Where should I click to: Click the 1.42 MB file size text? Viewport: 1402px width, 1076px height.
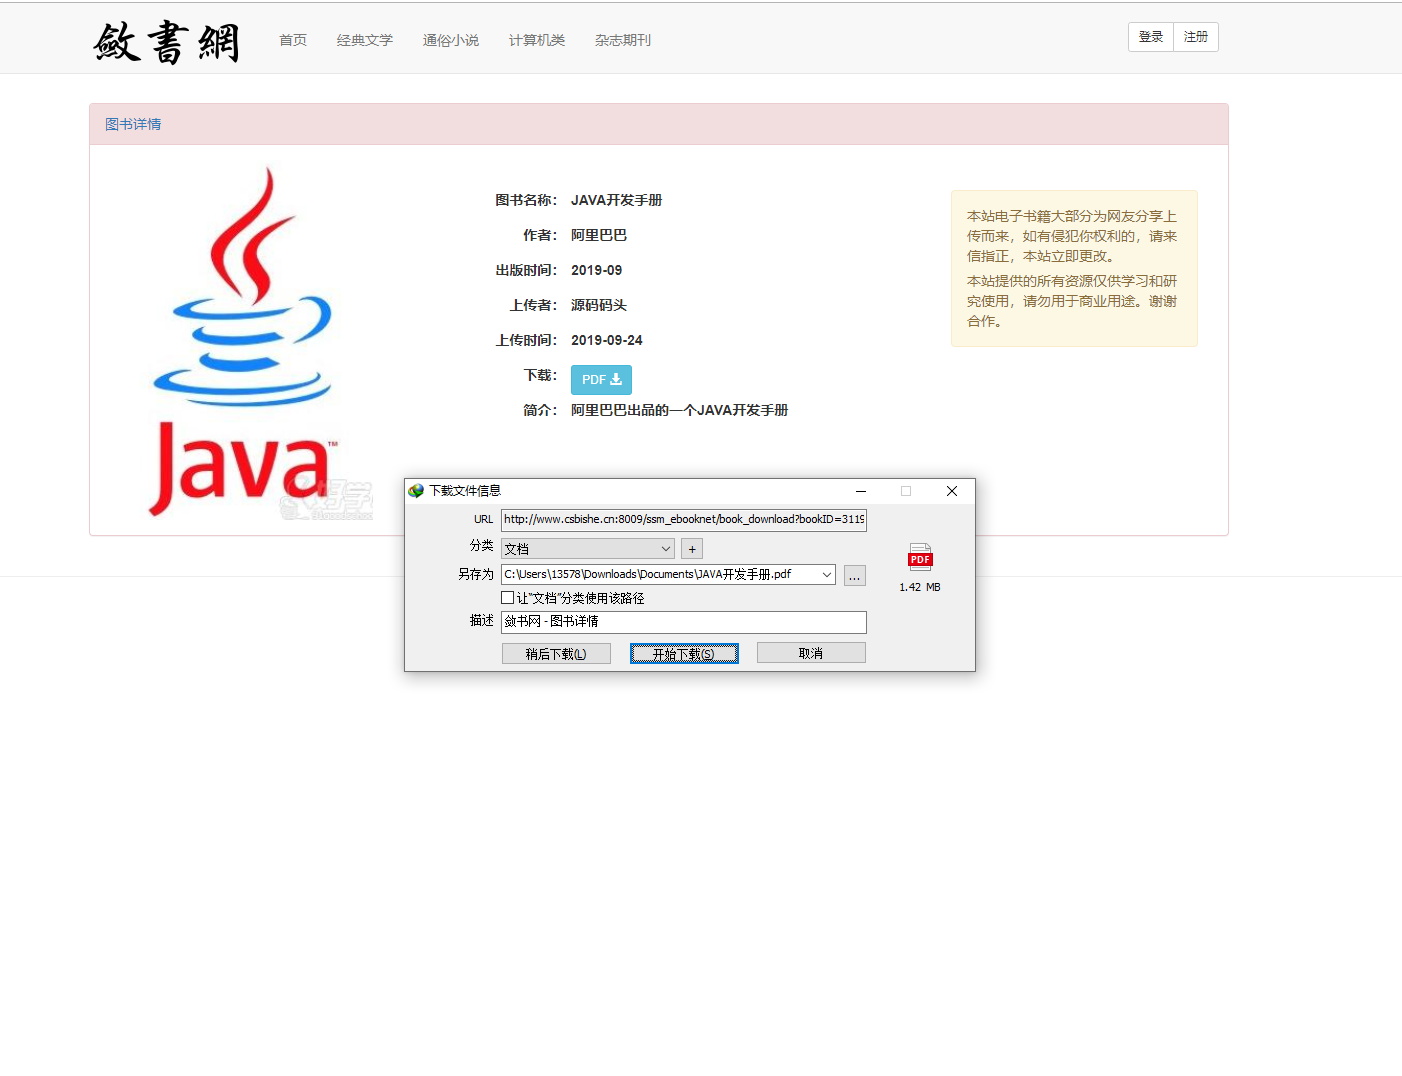(x=920, y=587)
